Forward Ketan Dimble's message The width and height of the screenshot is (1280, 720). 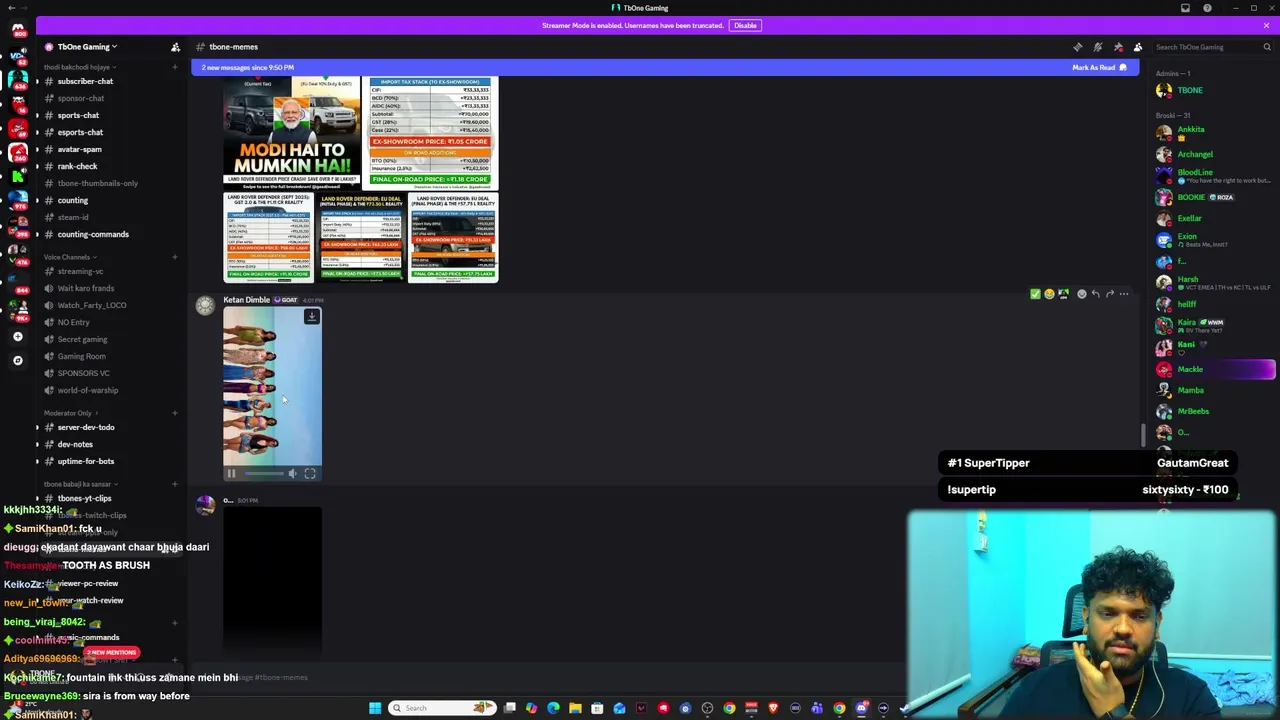coord(1110,294)
